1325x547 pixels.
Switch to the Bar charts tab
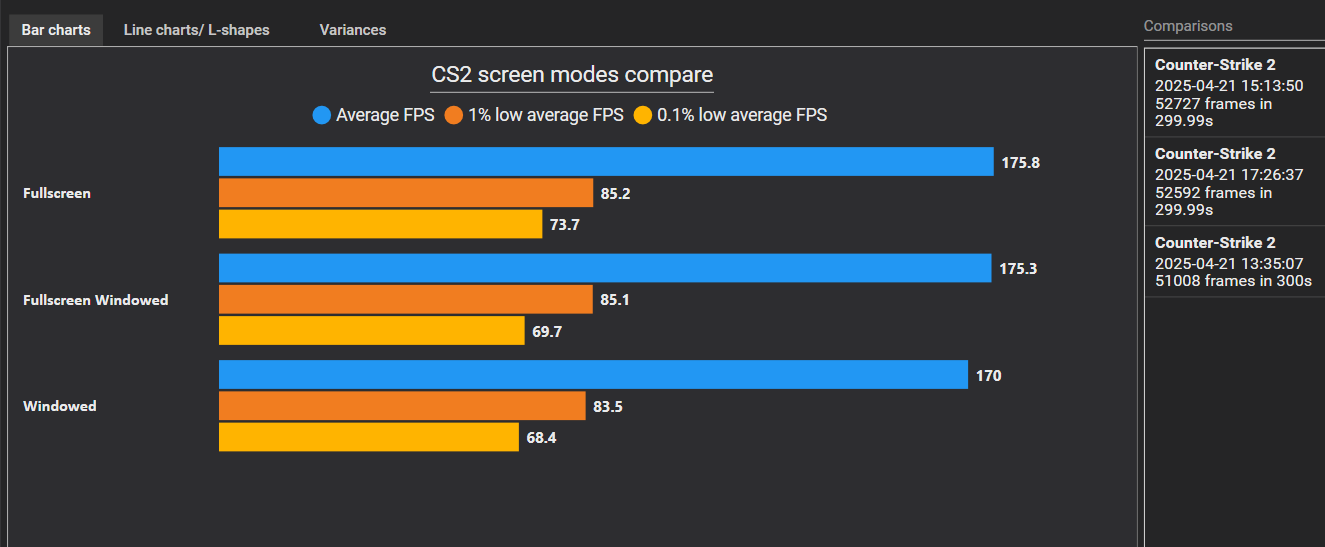coord(56,30)
